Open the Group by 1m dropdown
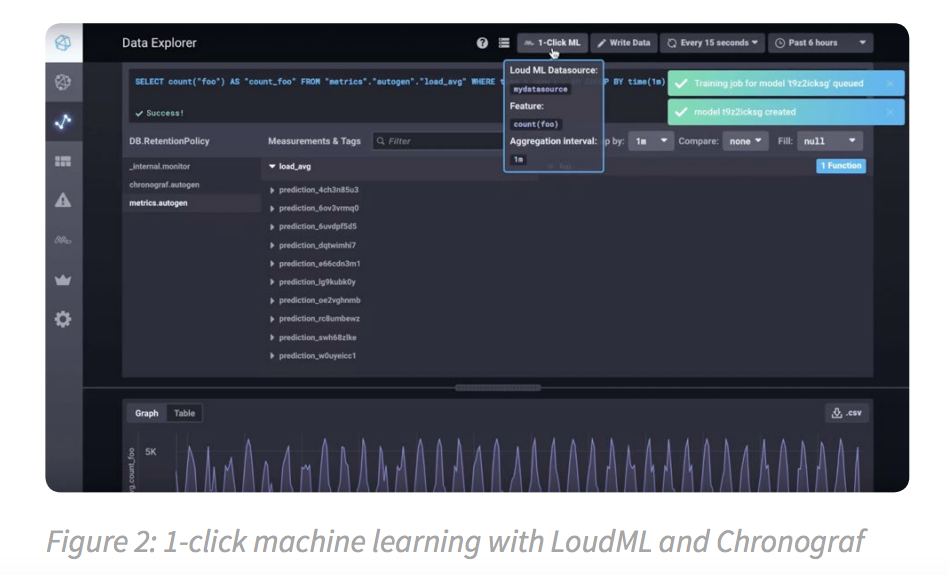The image size is (948, 575). [x=651, y=141]
